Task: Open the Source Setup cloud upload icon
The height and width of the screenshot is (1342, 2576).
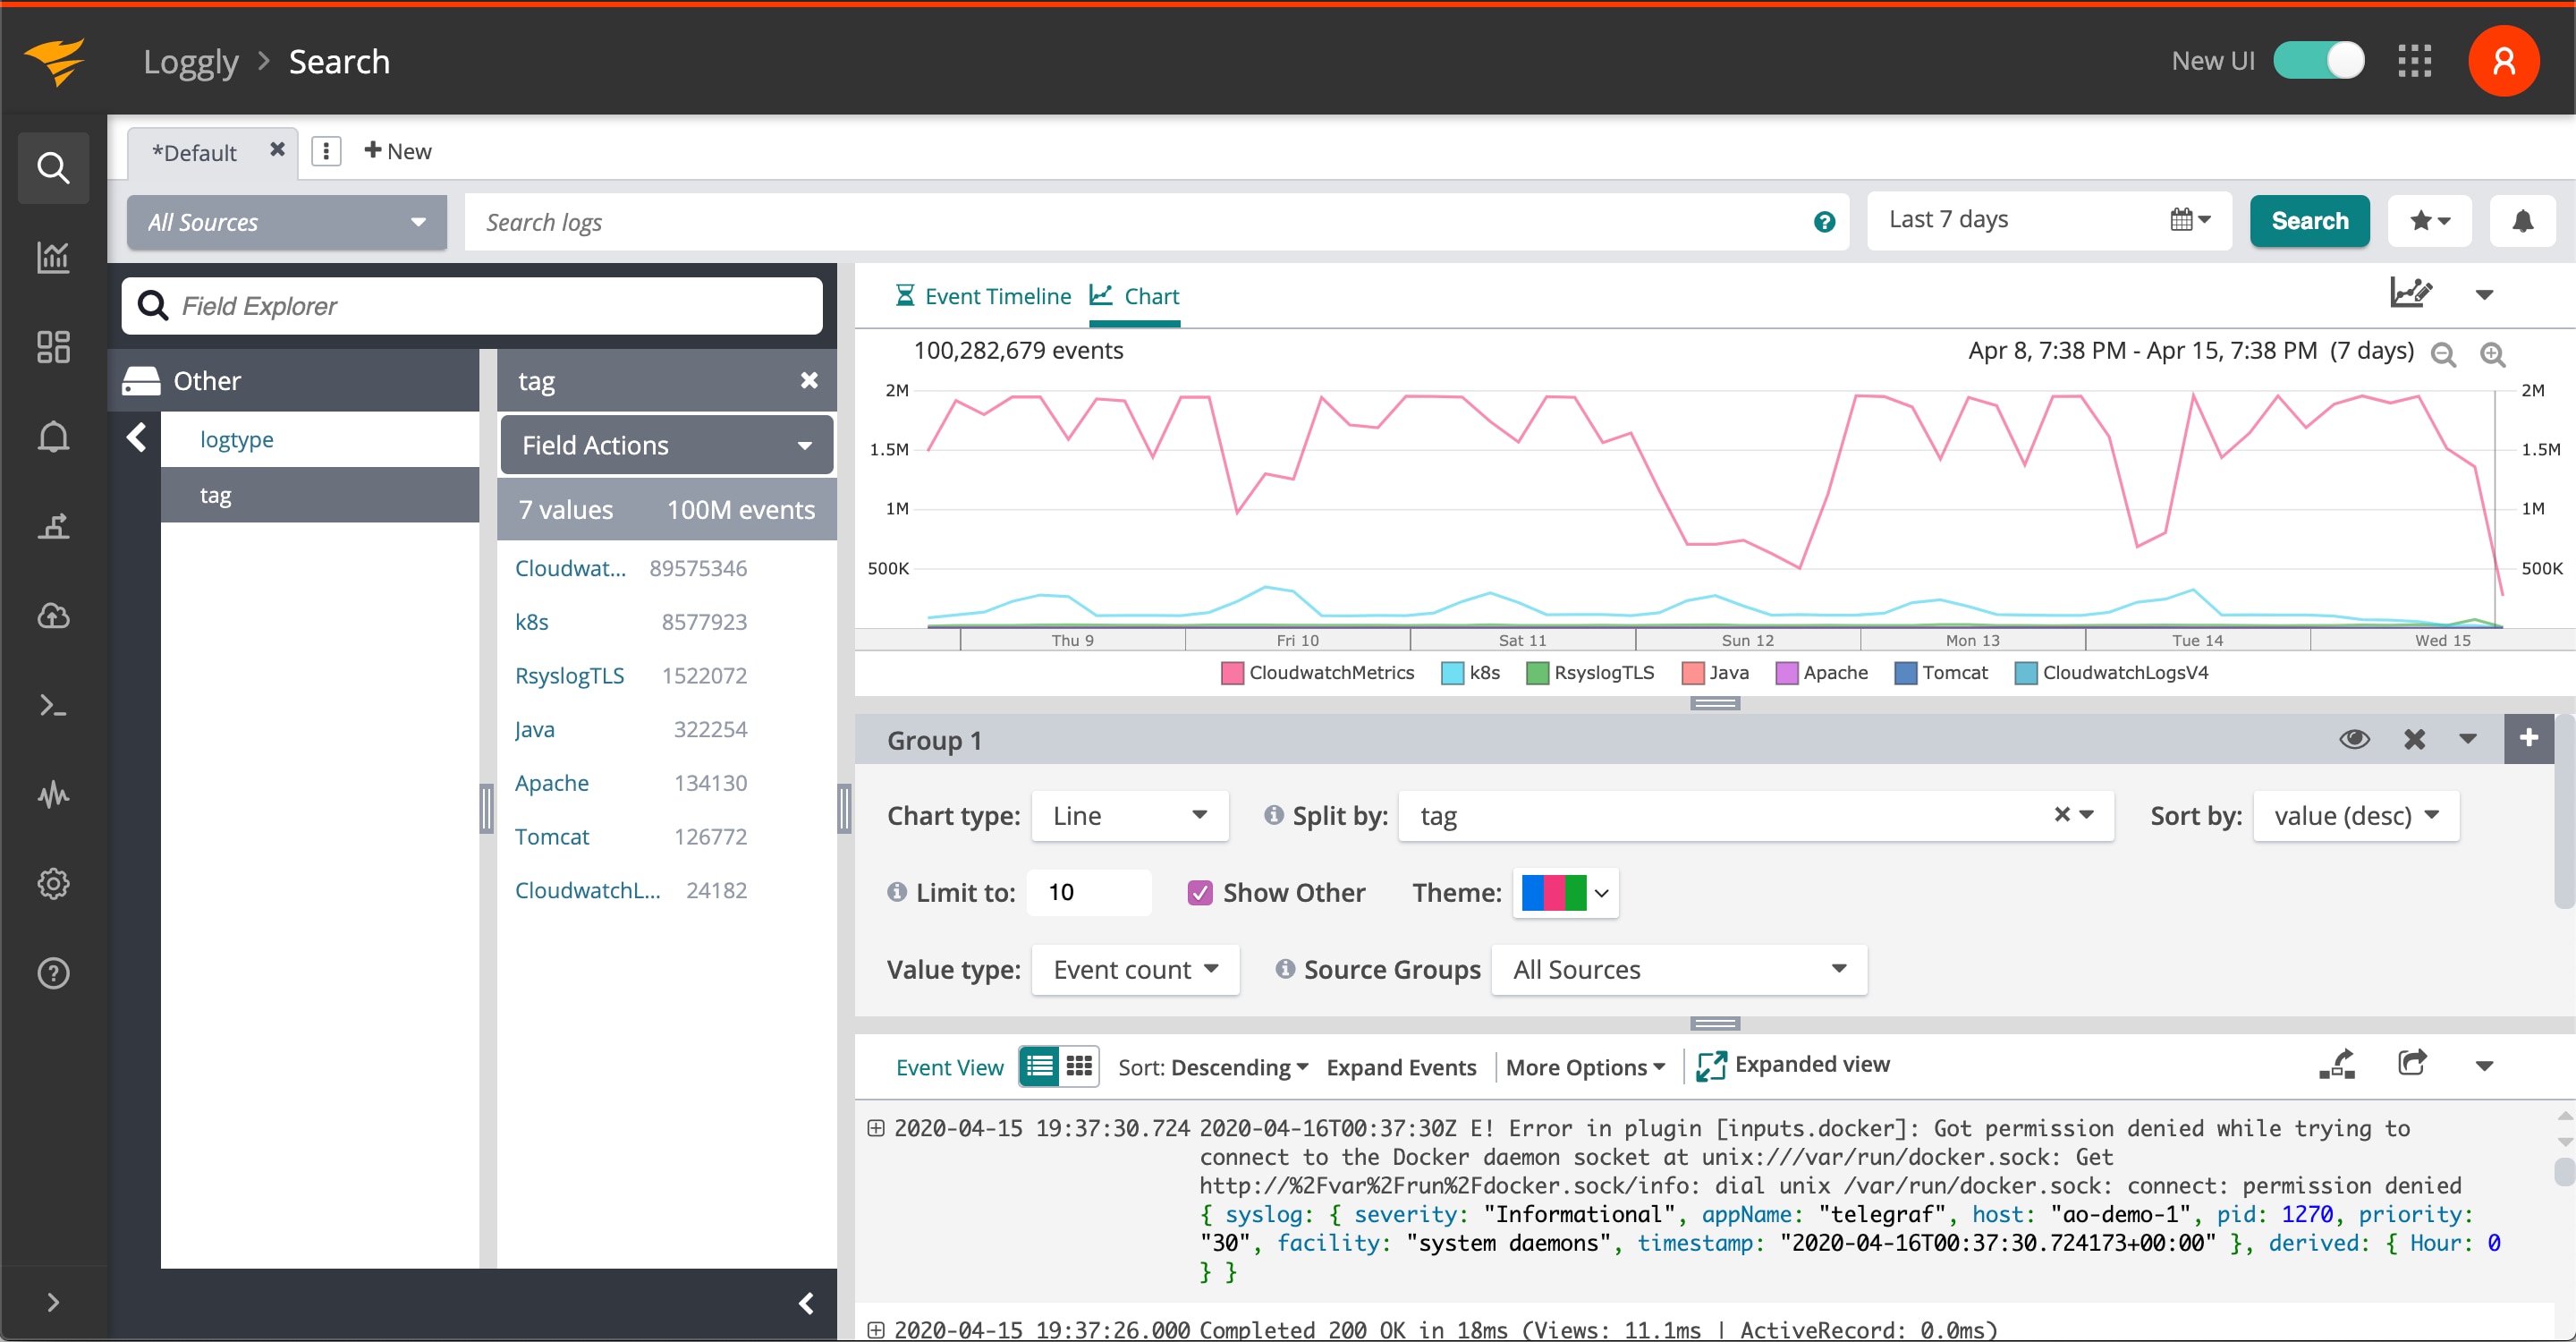Action: tap(53, 616)
